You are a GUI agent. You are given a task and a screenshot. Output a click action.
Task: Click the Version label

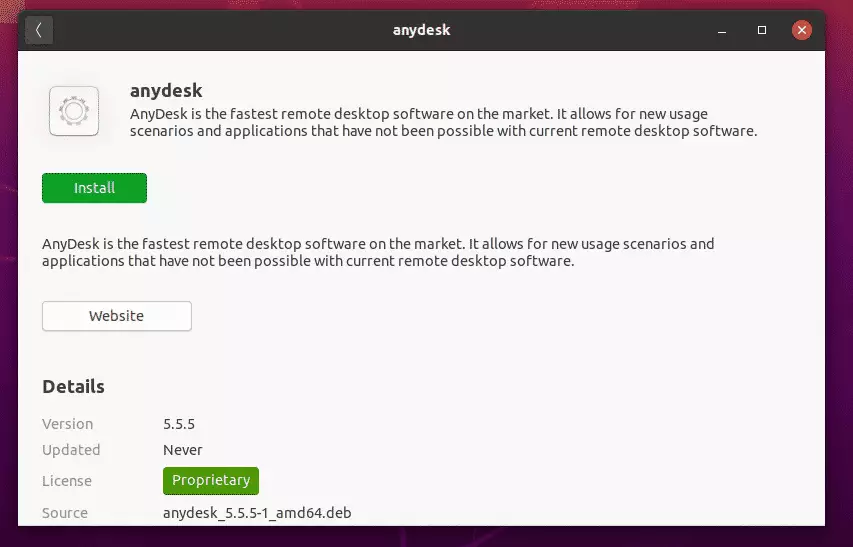click(x=67, y=424)
